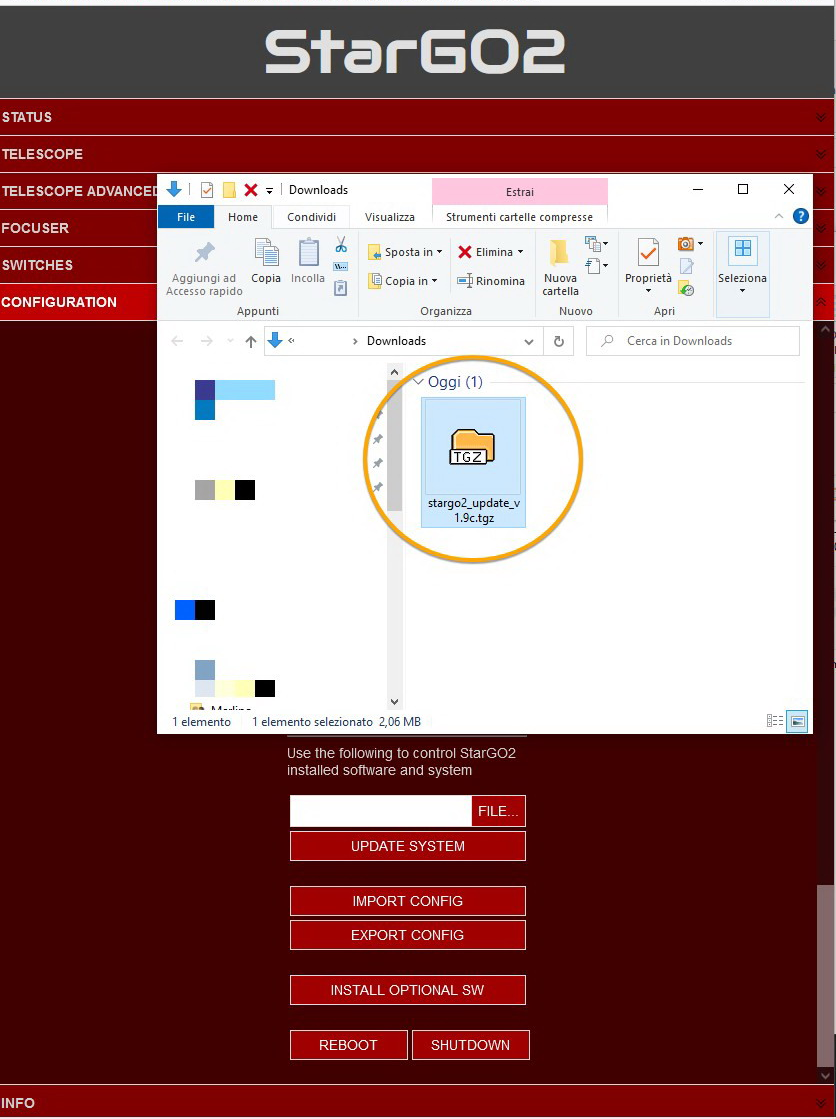This screenshot has width=836, height=1119.
Task: Switch to the Visualizza tab
Action: click(x=390, y=217)
